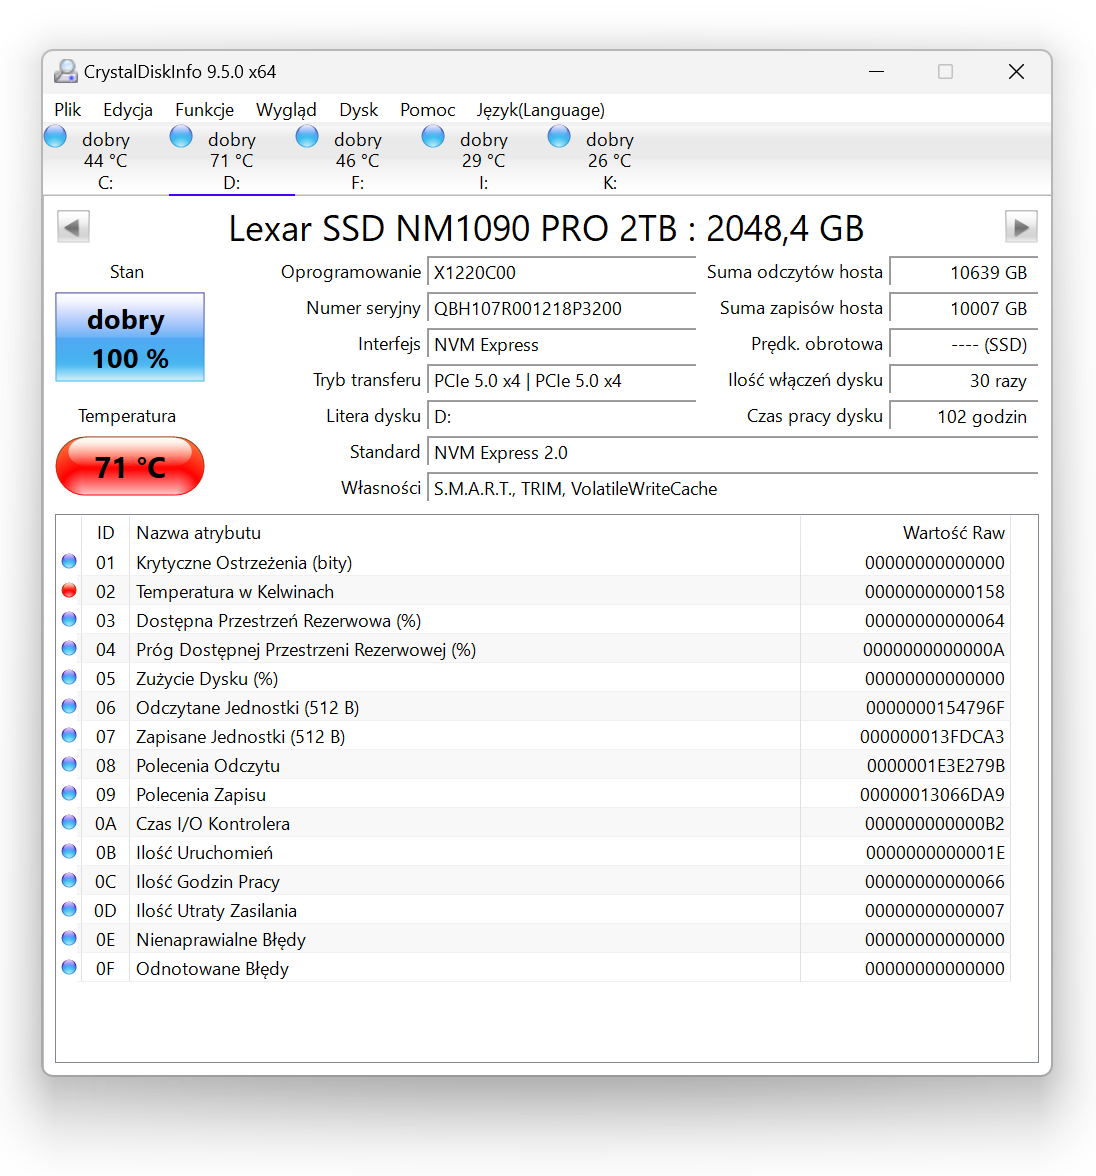Select the active D: drive tab

[232, 160]
